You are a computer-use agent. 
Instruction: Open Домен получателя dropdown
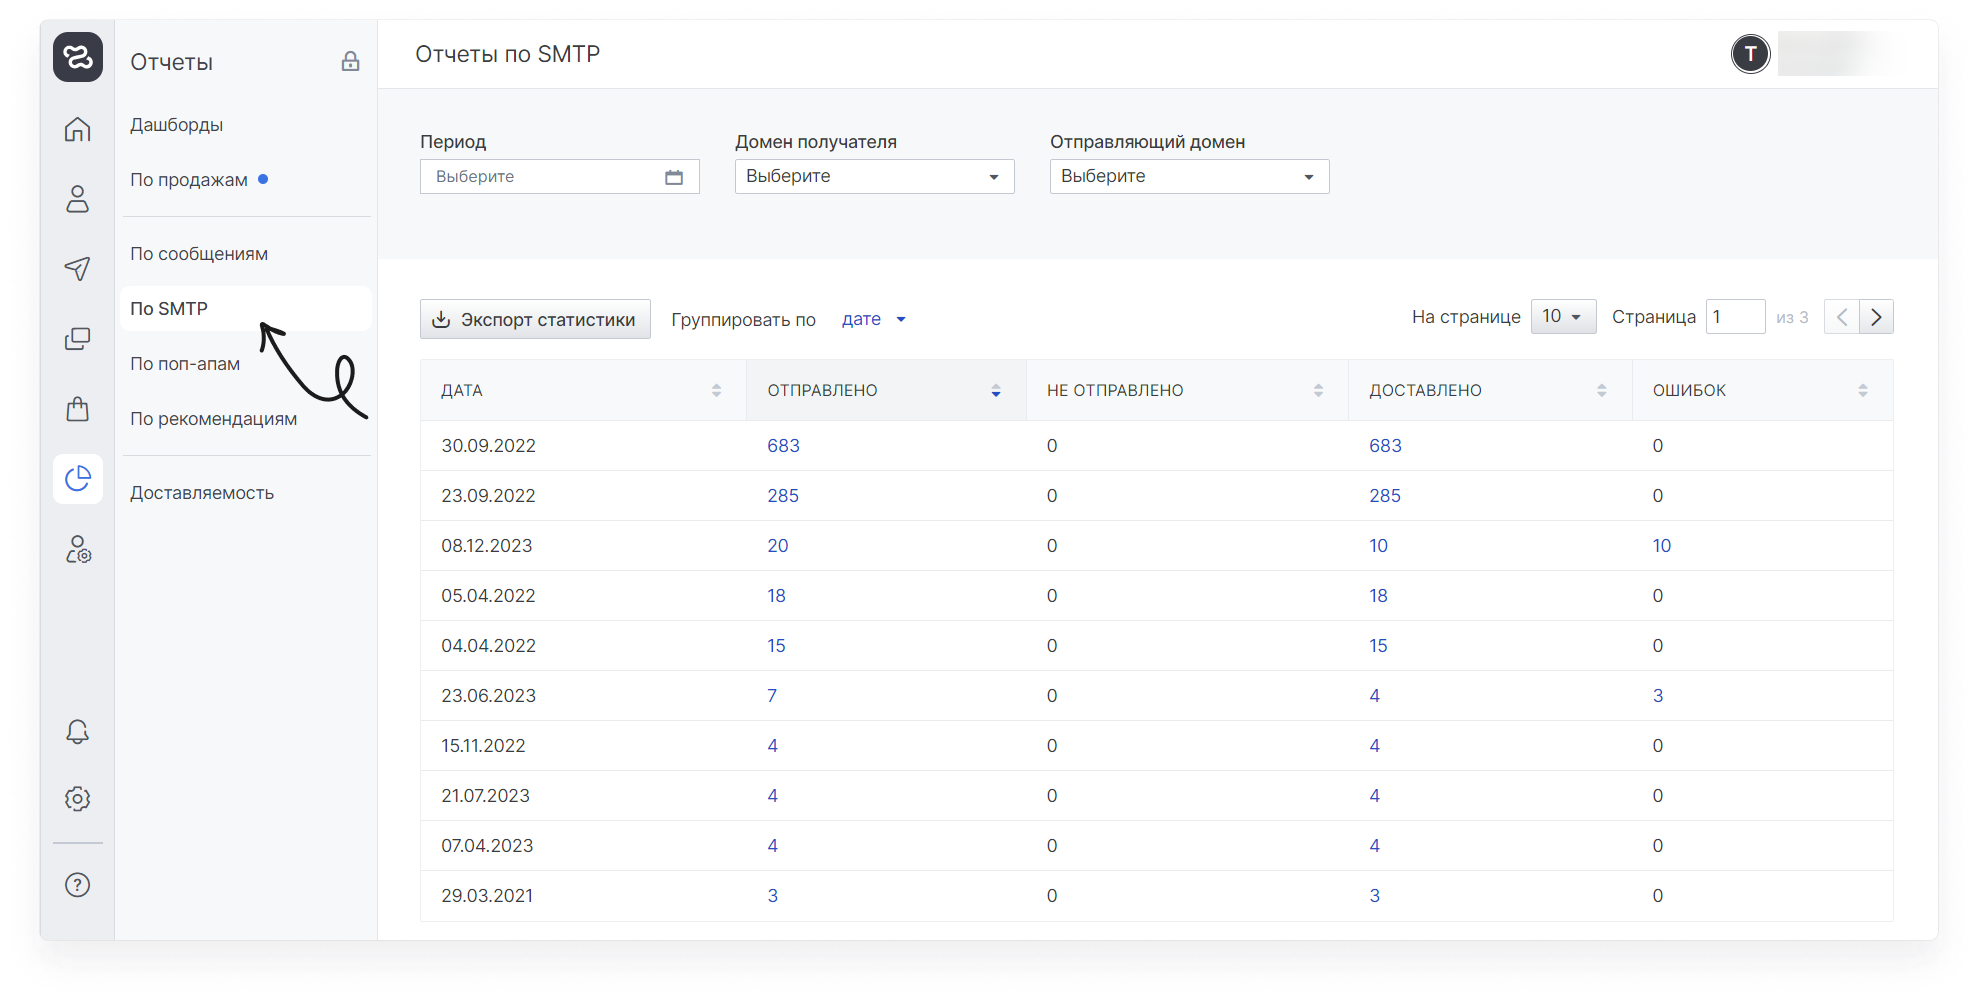click(875, 177)
